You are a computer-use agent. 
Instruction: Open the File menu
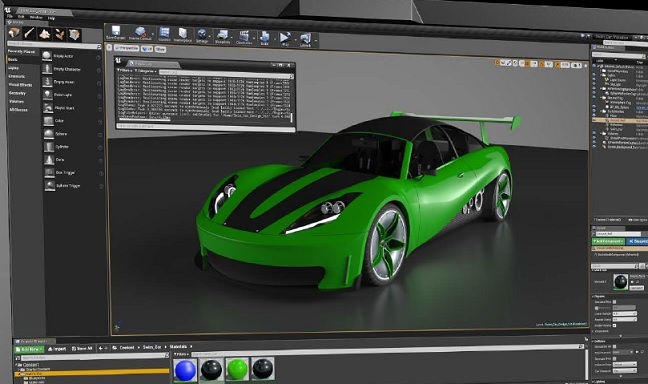tap(9, 16)
